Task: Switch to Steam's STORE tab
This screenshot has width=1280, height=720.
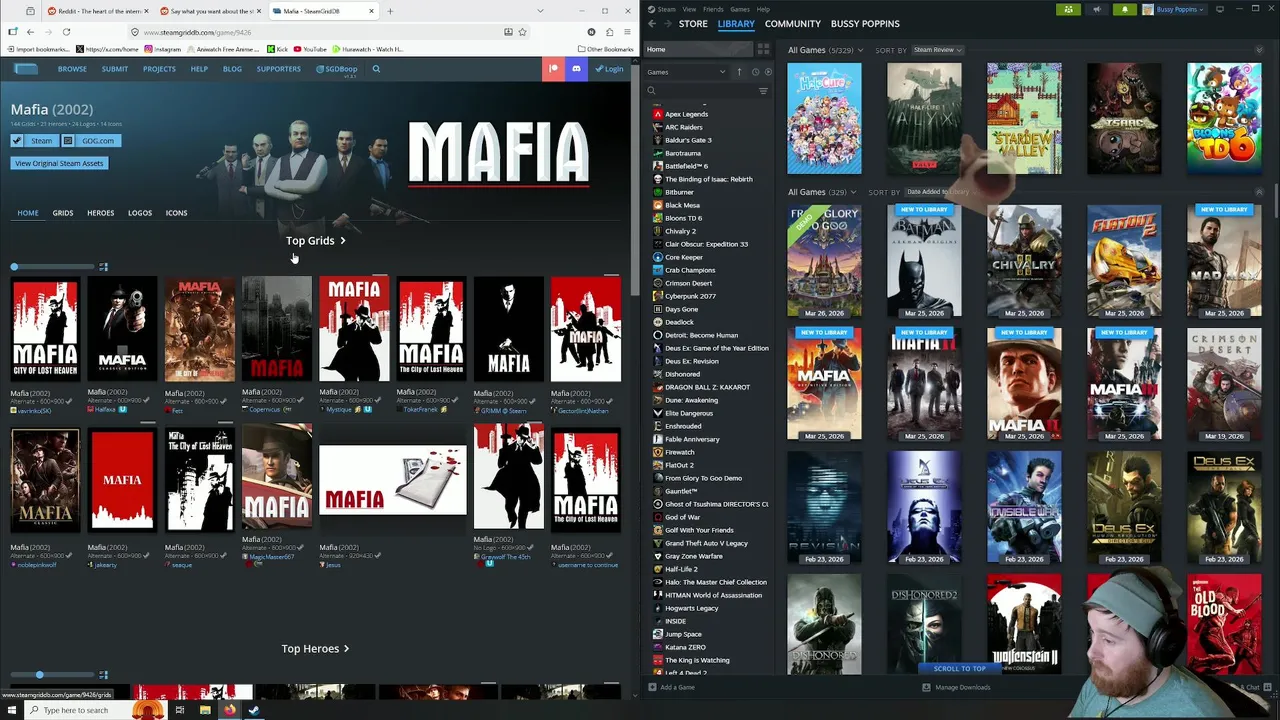Action: (693, 24)
